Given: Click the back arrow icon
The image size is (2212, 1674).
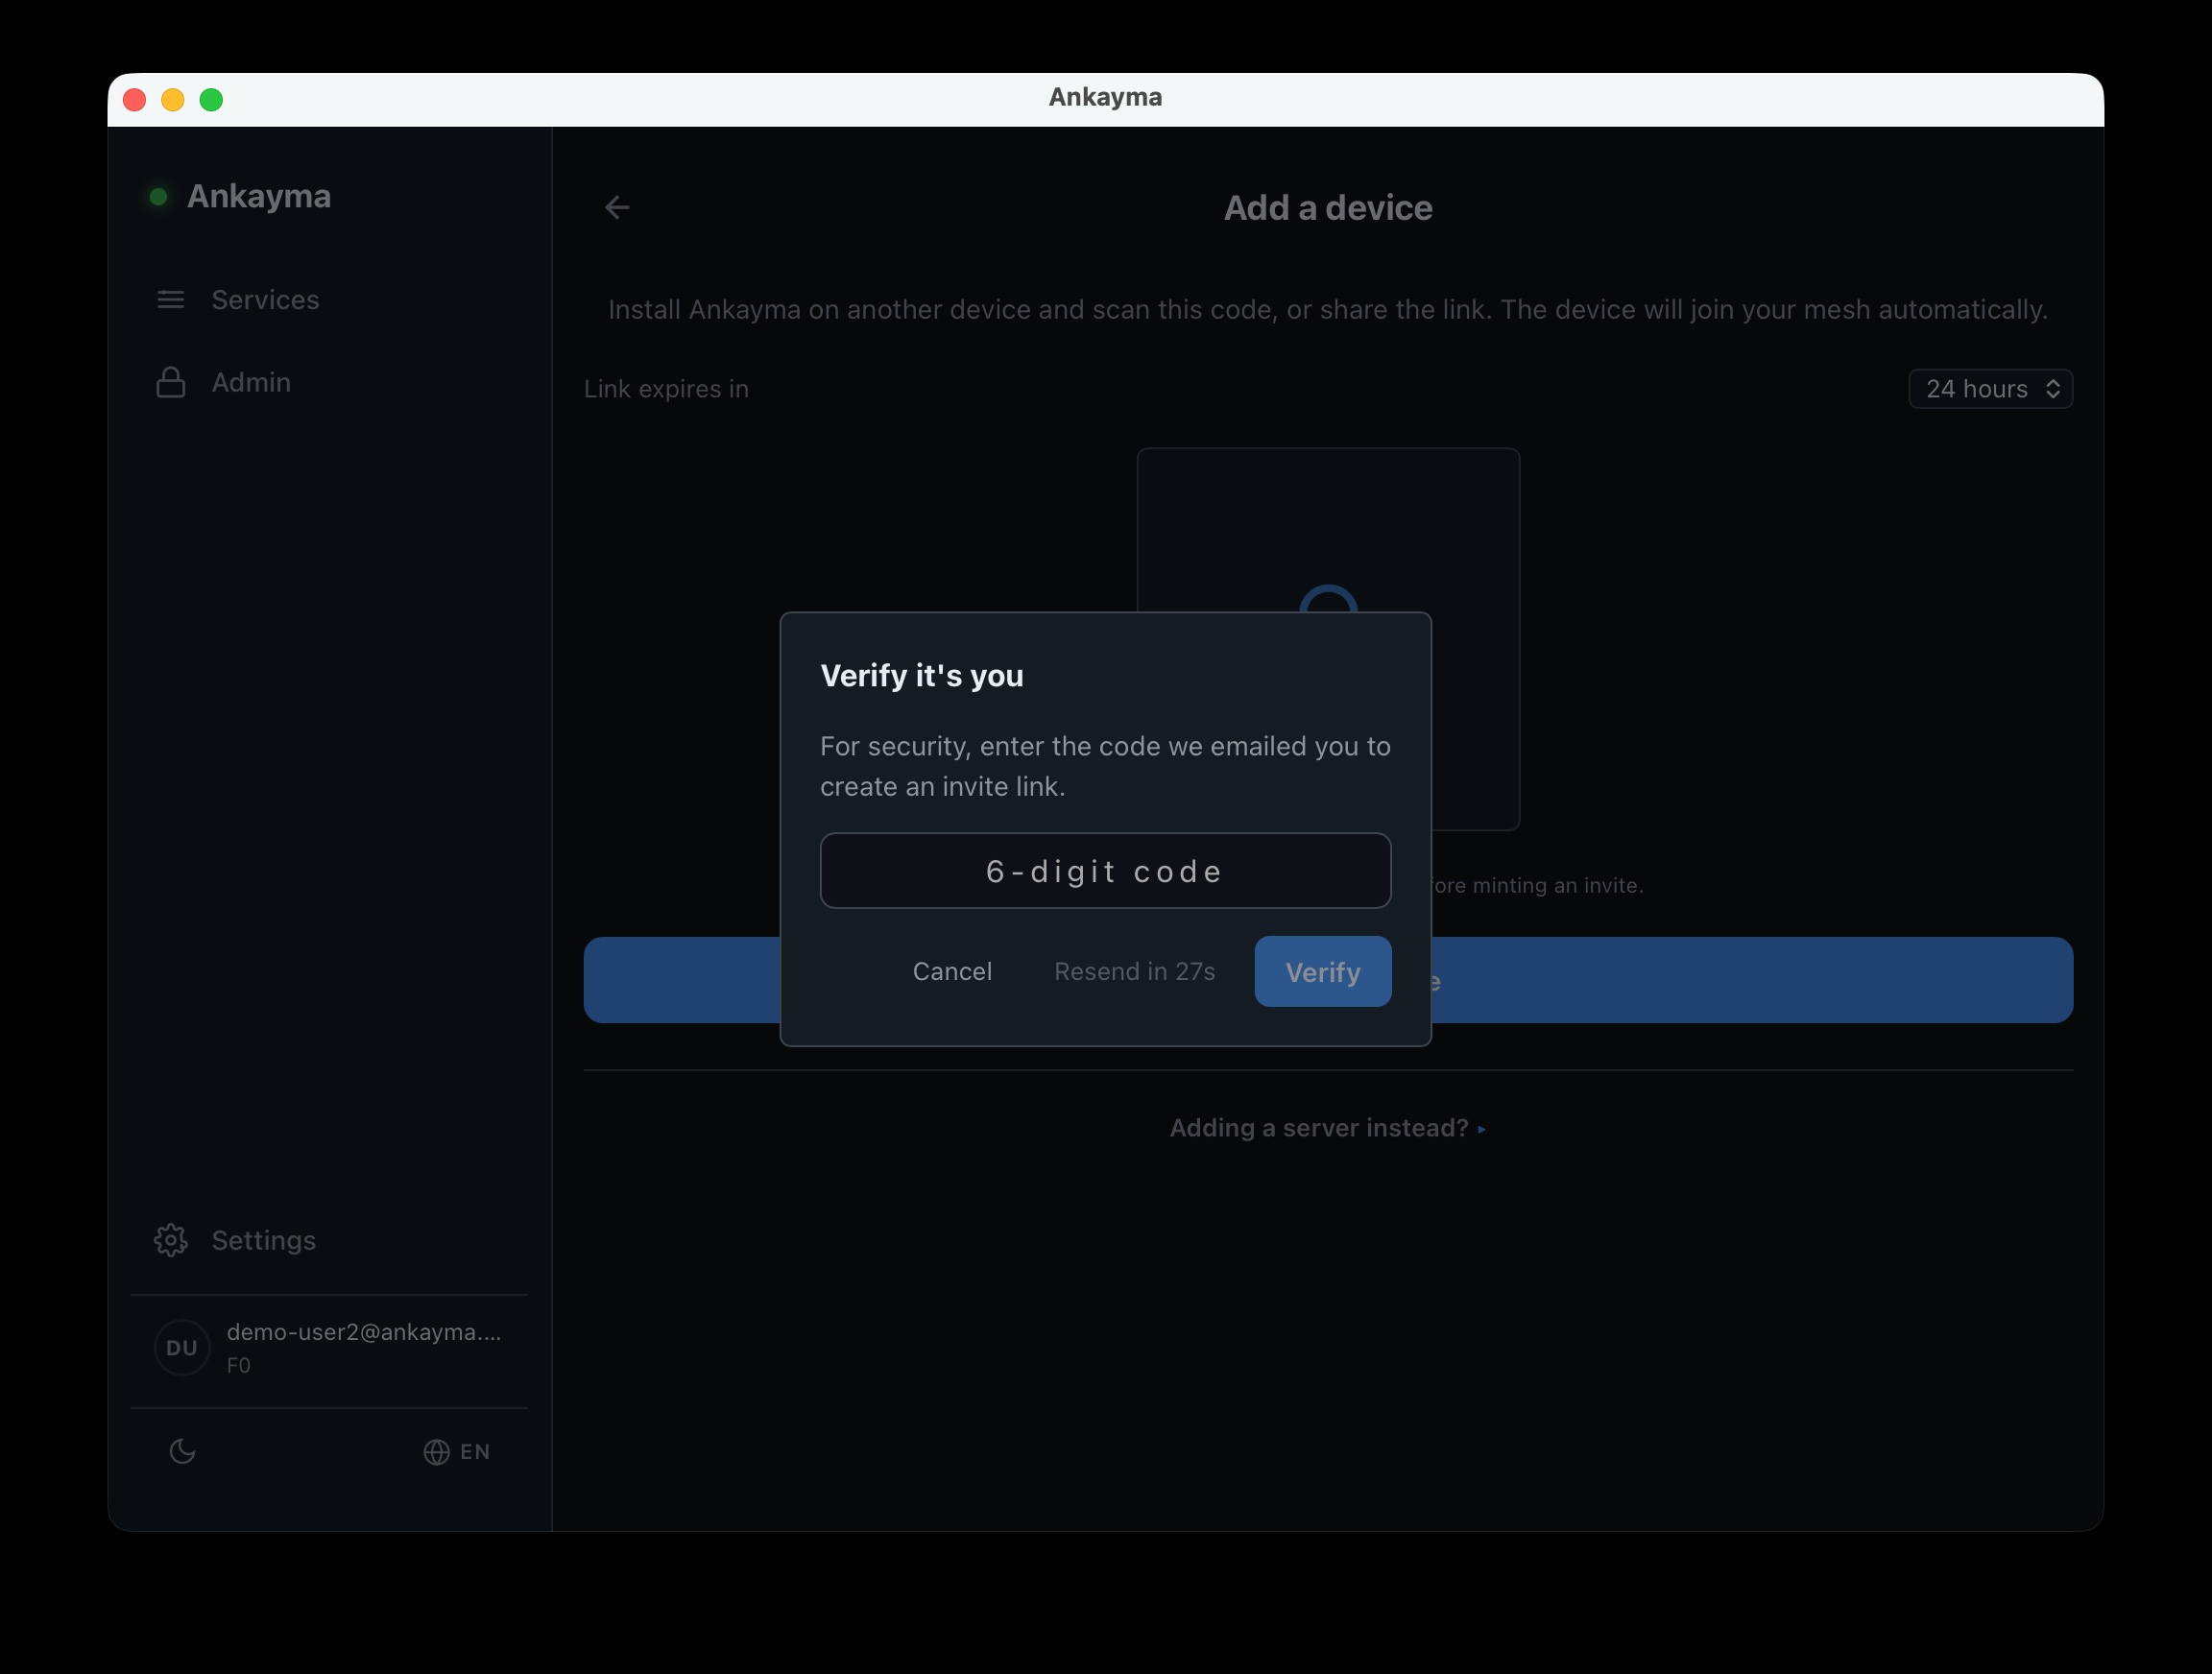Looking at the screenshot, I should [x=617, y=207].
